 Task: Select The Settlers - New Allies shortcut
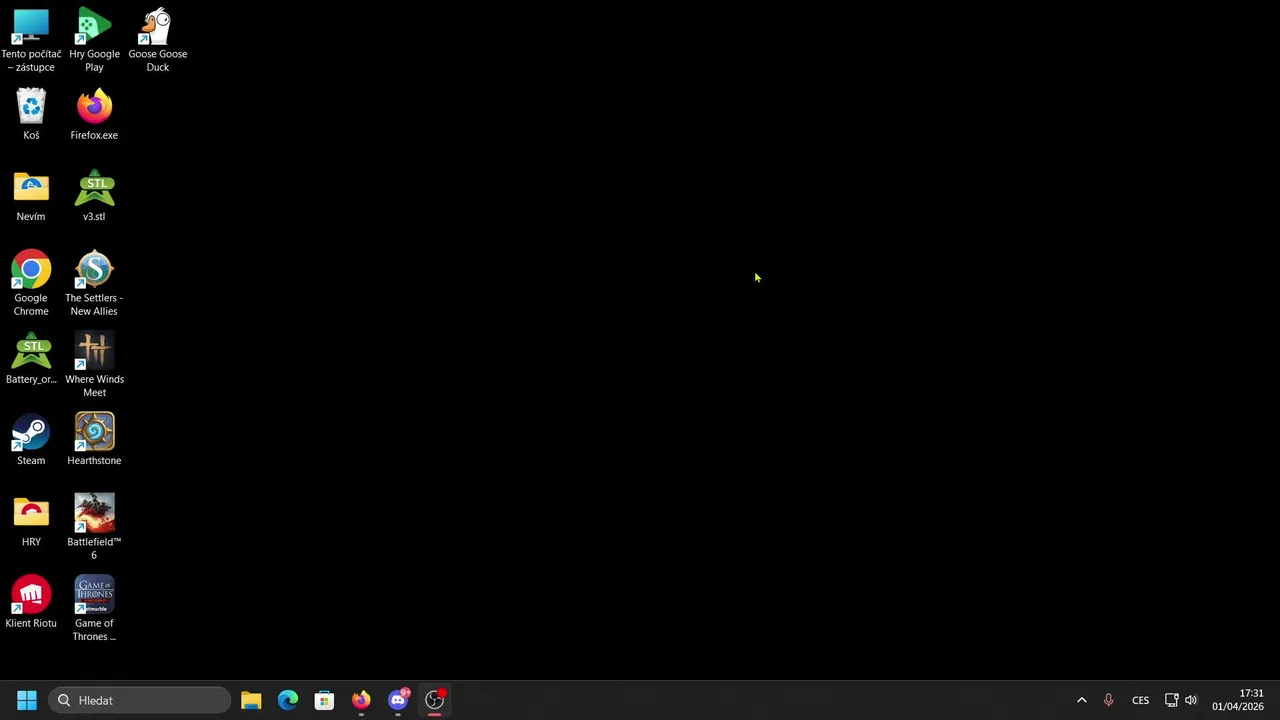[x=94, y=283]
